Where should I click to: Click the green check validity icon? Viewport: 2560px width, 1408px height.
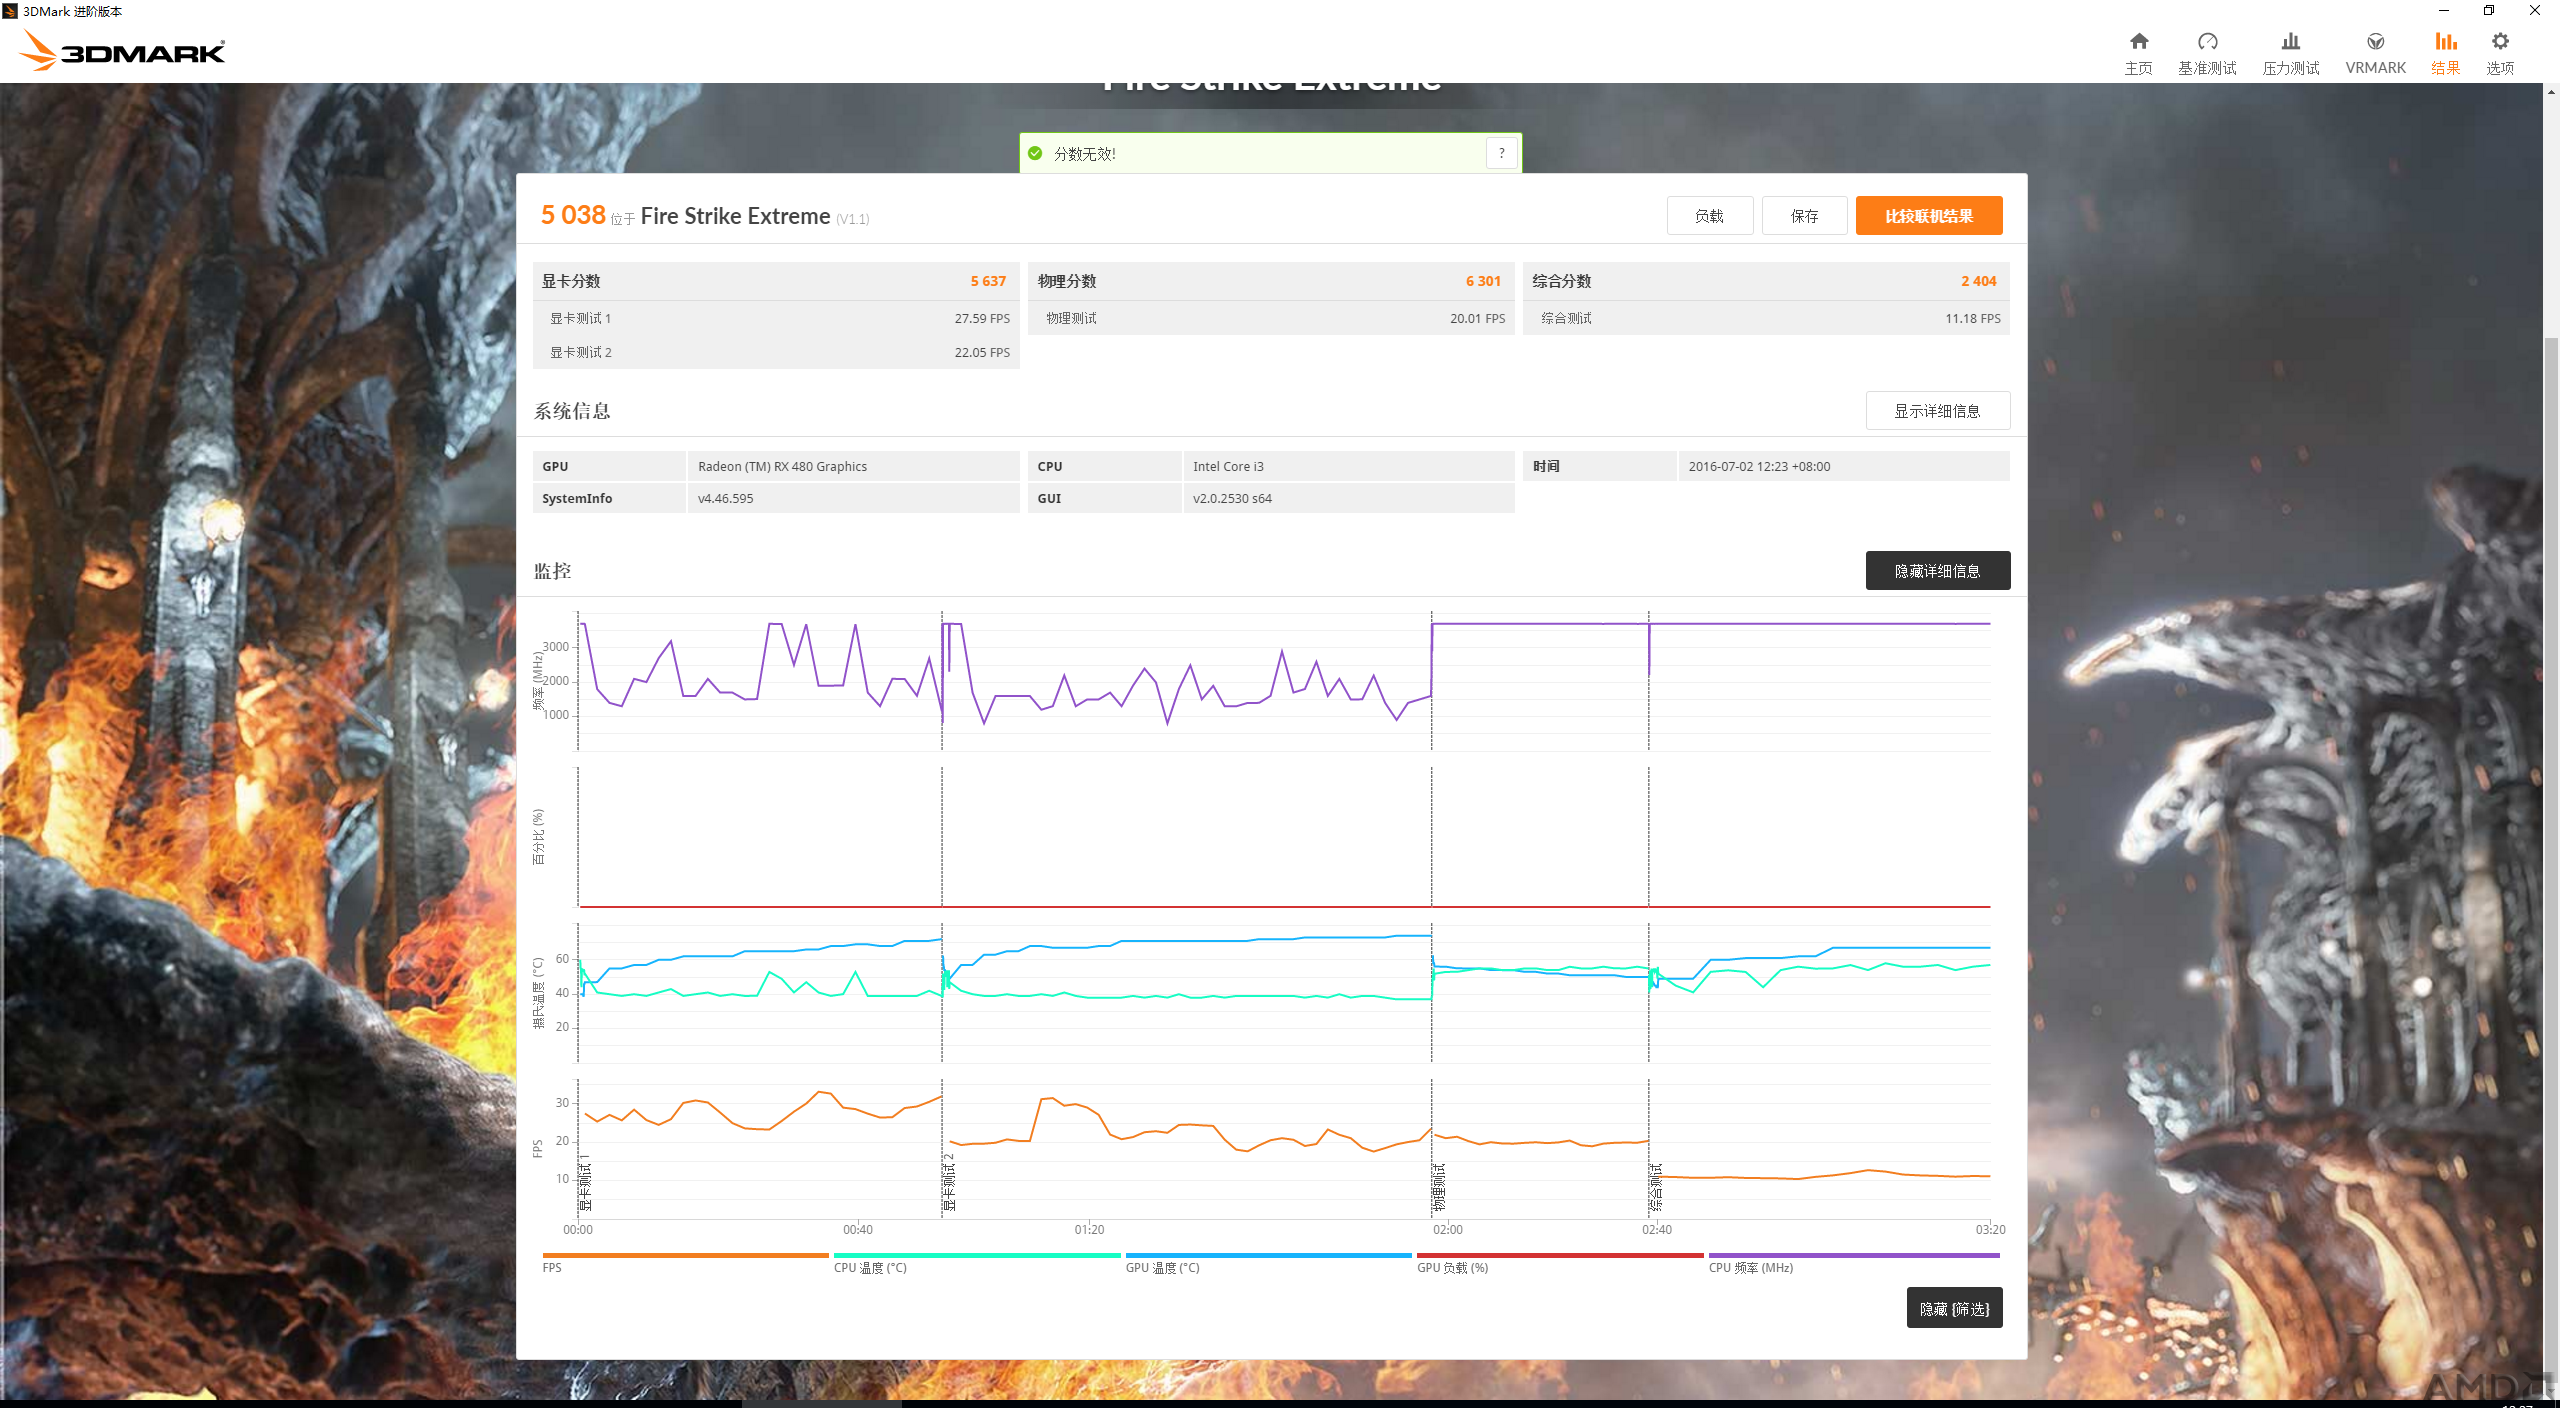click(x=1035, y=153)
